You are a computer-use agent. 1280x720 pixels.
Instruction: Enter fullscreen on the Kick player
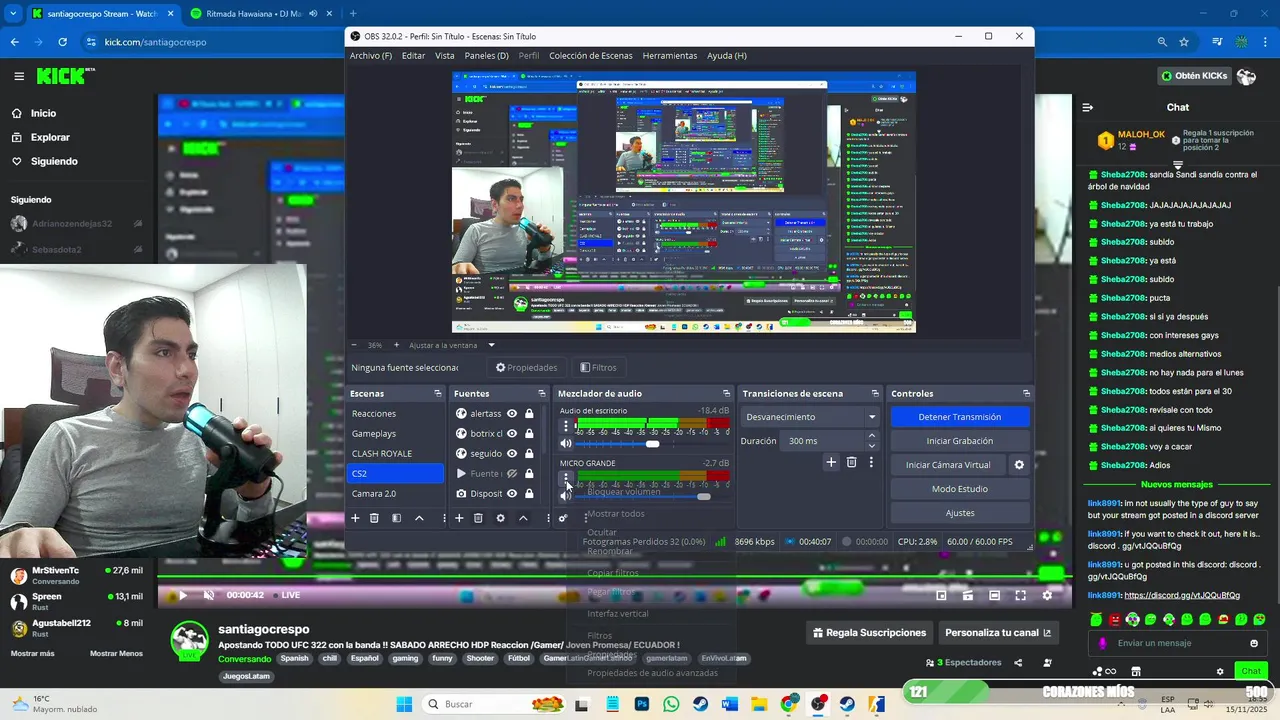[1020, 595]
